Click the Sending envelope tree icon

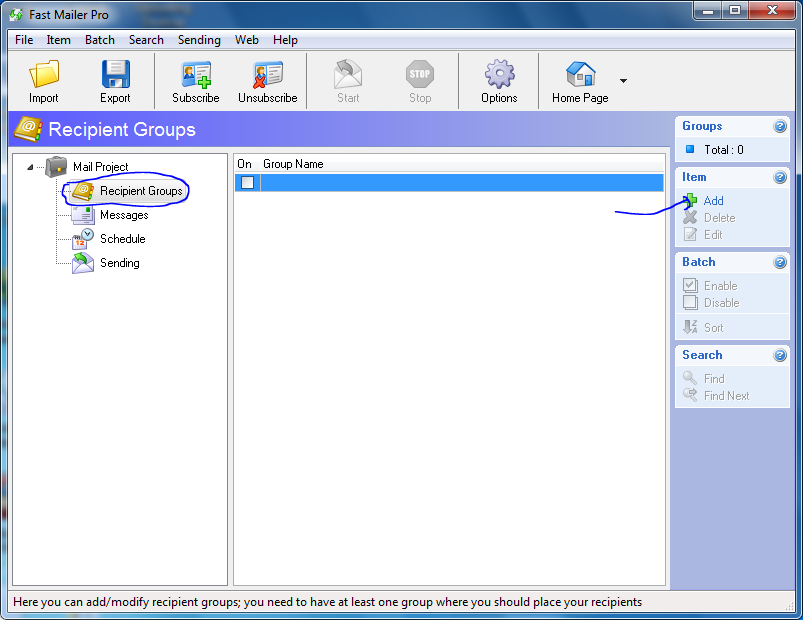point(83,263)
